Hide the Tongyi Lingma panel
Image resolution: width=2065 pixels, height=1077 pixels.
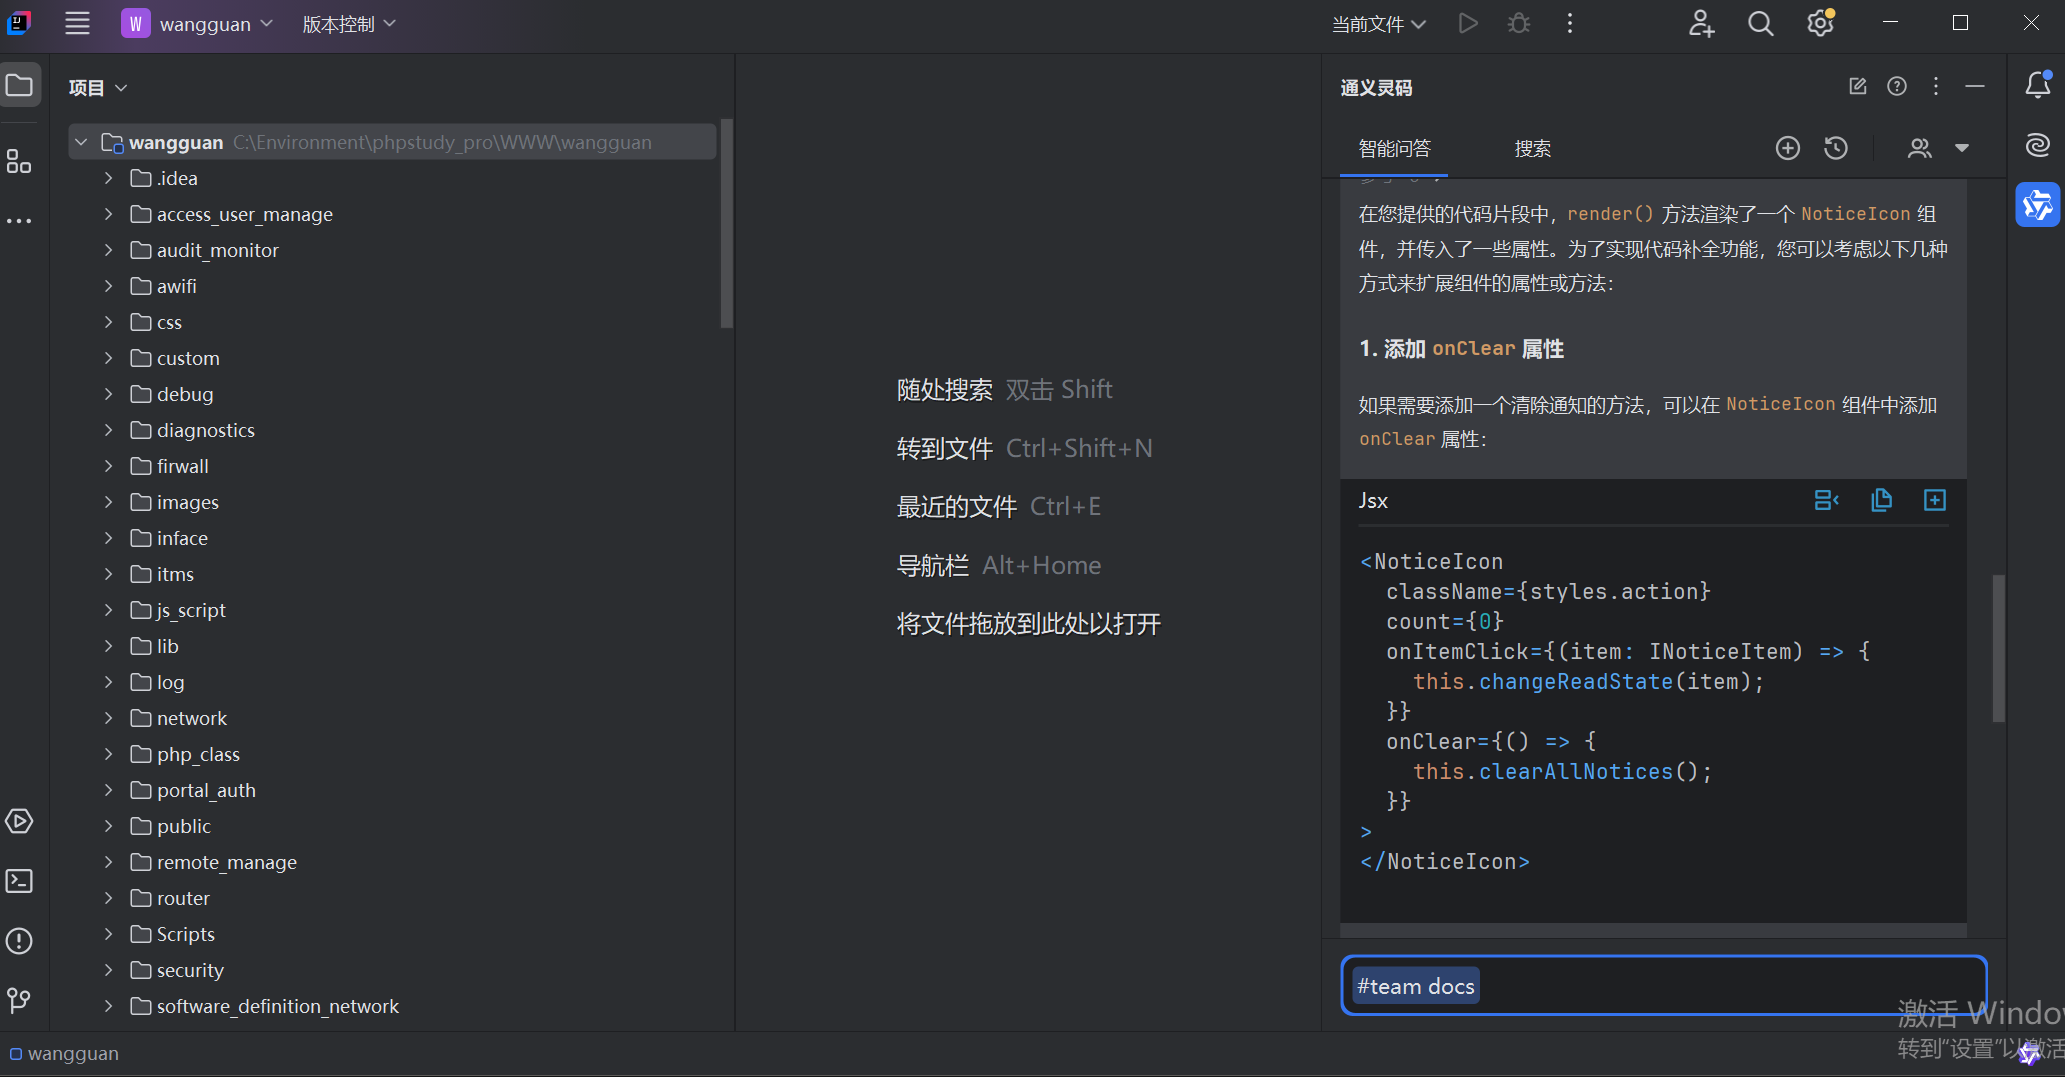click(x=1975, y=87)
